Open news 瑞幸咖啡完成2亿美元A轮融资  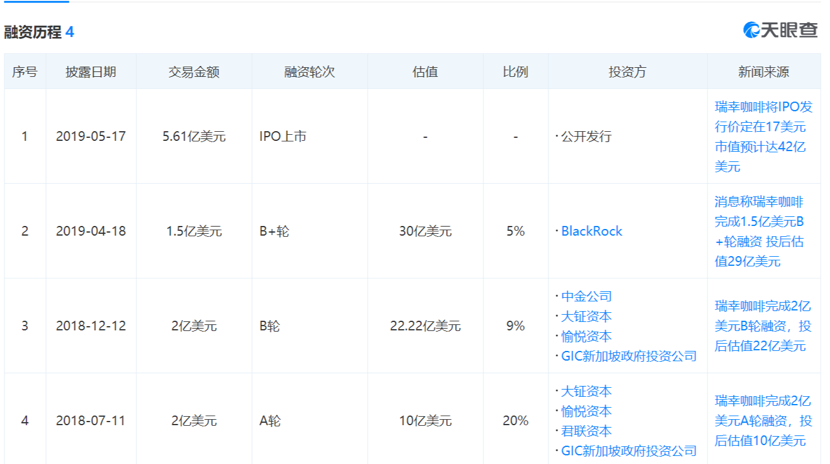[x=763, y=421]
